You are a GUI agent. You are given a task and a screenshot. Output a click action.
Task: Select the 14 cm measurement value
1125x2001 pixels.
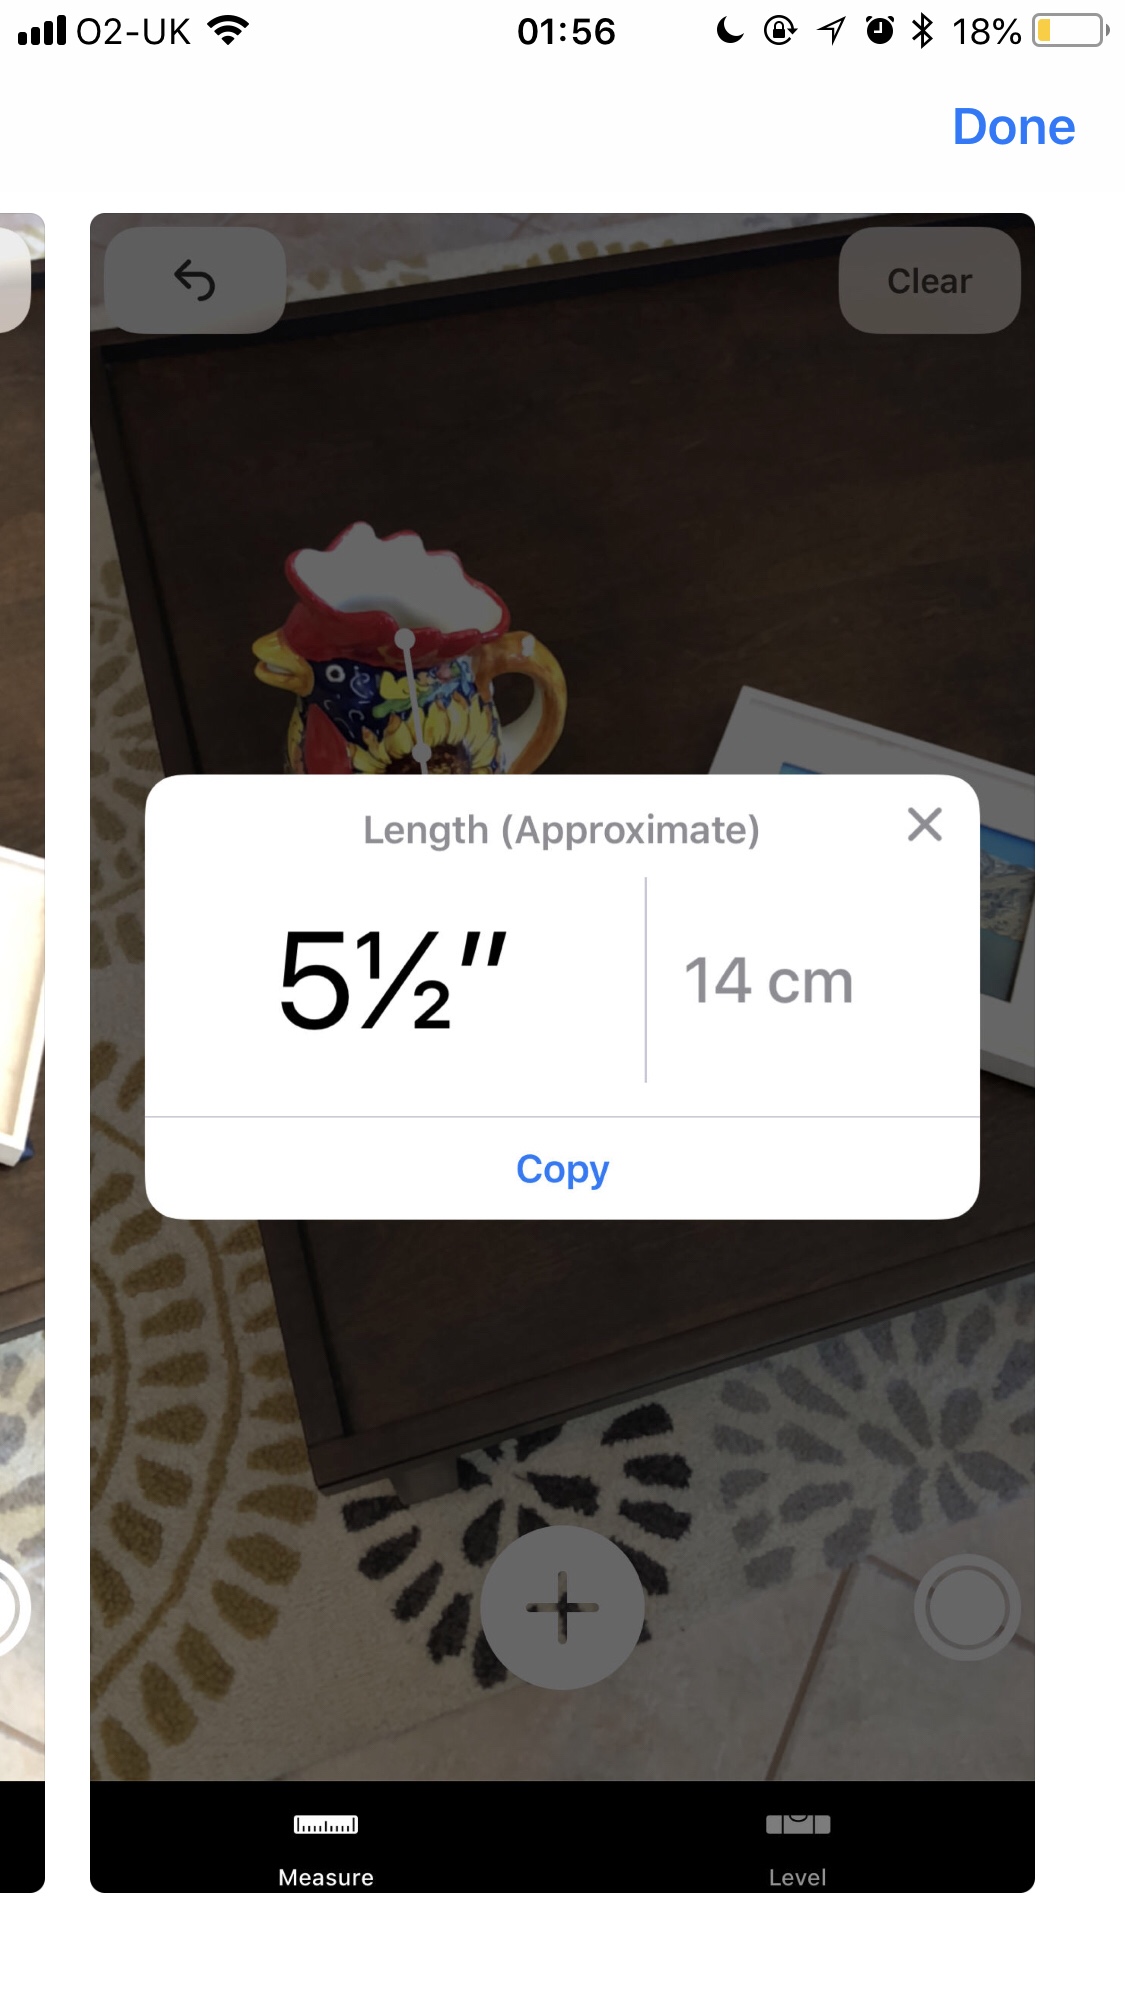pos(769,981)
